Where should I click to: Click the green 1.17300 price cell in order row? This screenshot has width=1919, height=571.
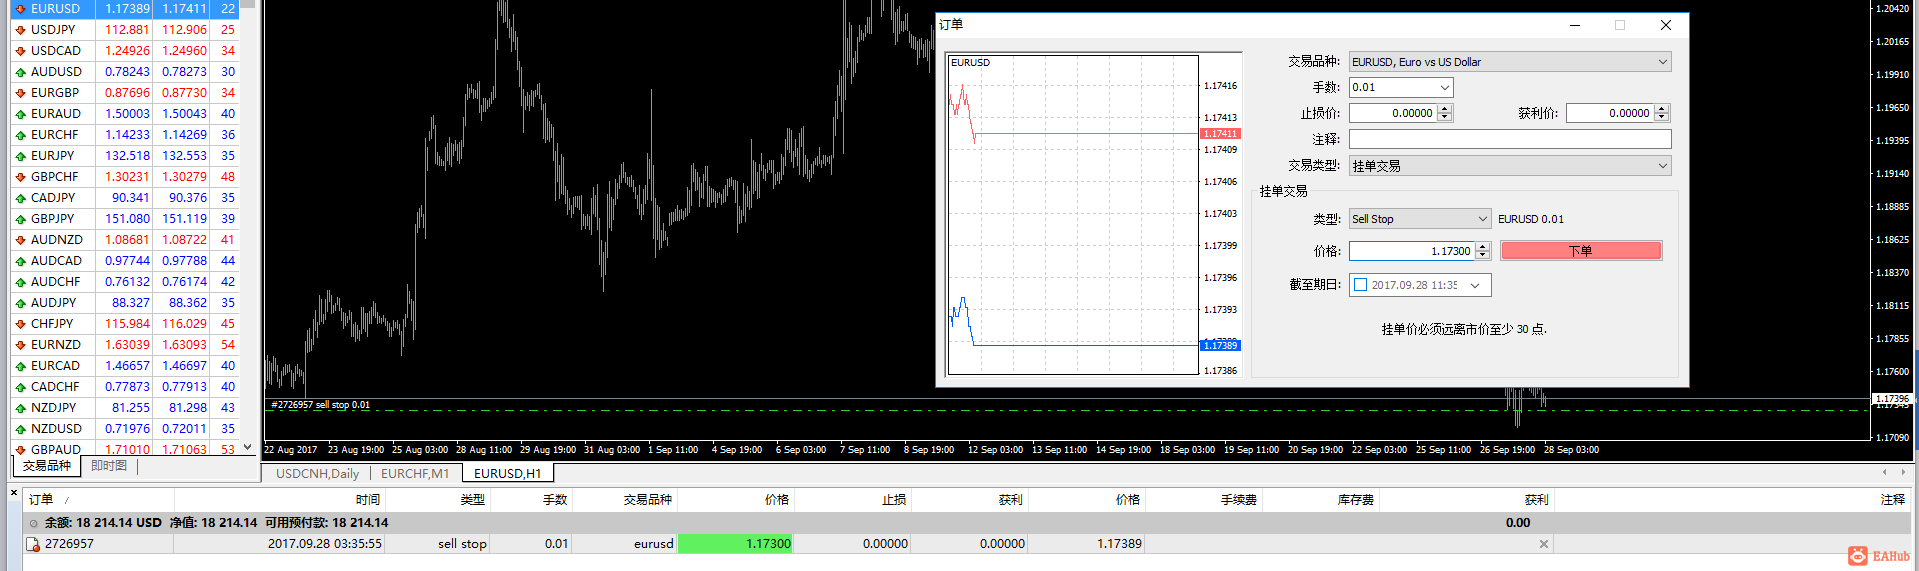736,544
